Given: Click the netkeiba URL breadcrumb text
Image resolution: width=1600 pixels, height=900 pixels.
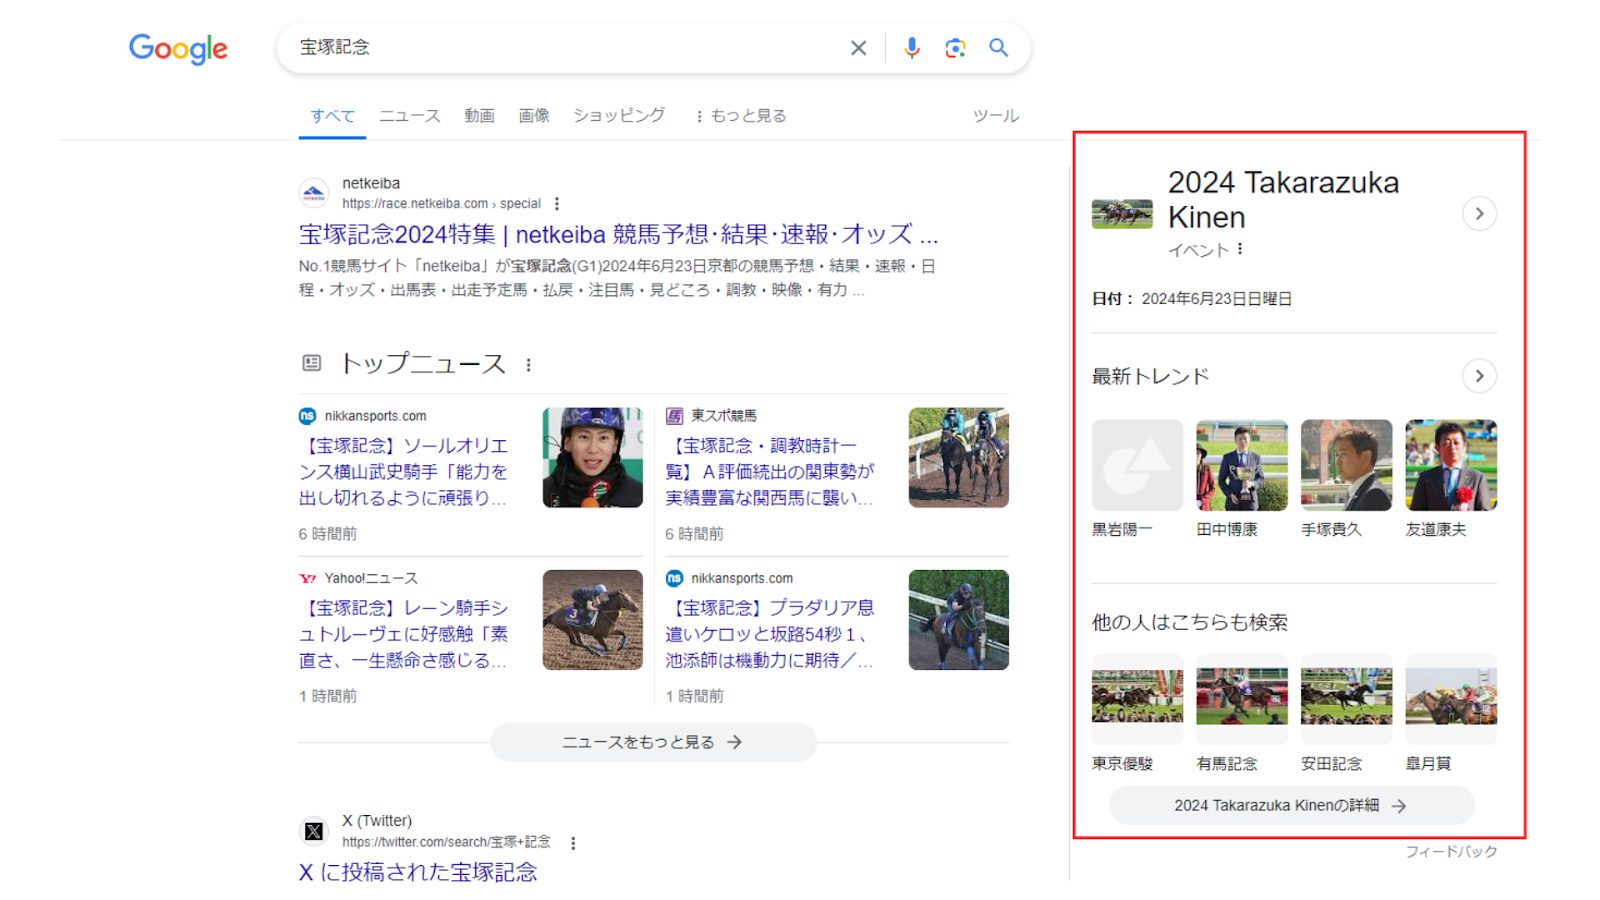Looking at the screenshot, I should tap(441, 204).
